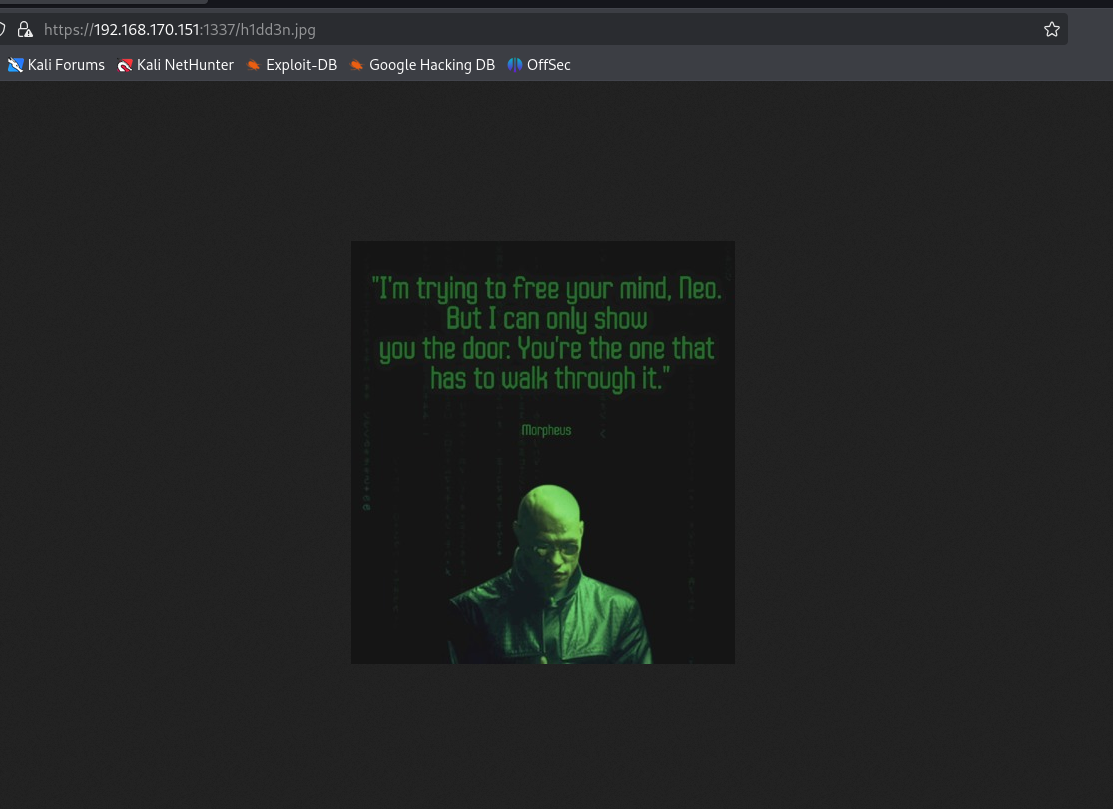
Task: Click the URL address field
Action: pyautogui.click(x=536, y=29)
